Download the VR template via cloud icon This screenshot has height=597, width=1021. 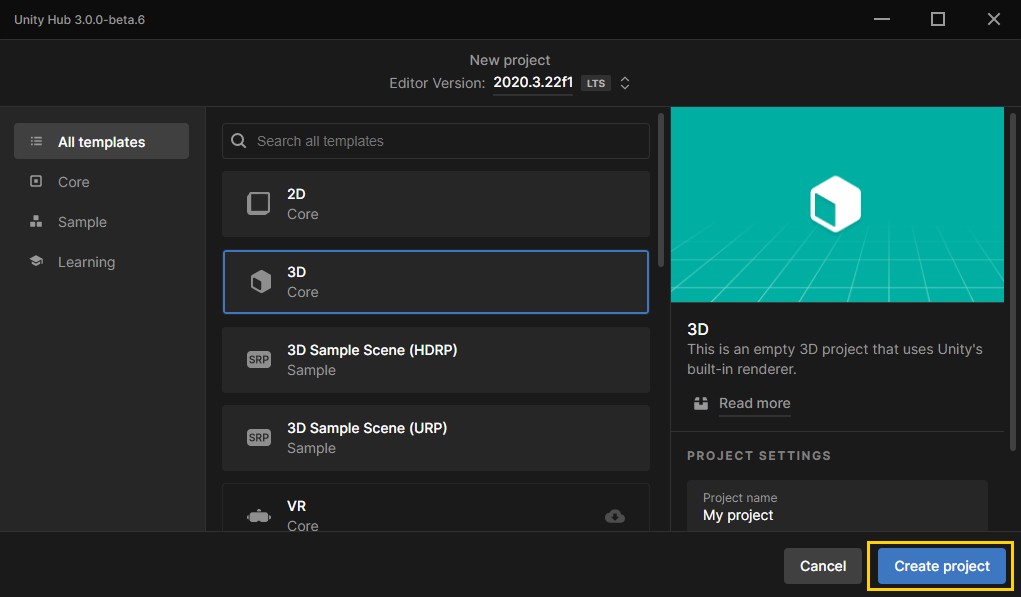(x=615, y=516)
